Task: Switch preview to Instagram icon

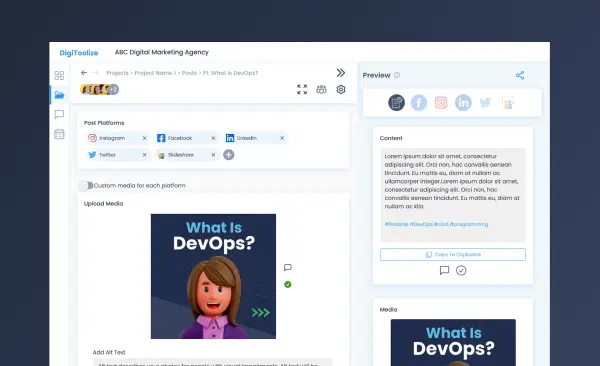Action: tap(441, 103)
